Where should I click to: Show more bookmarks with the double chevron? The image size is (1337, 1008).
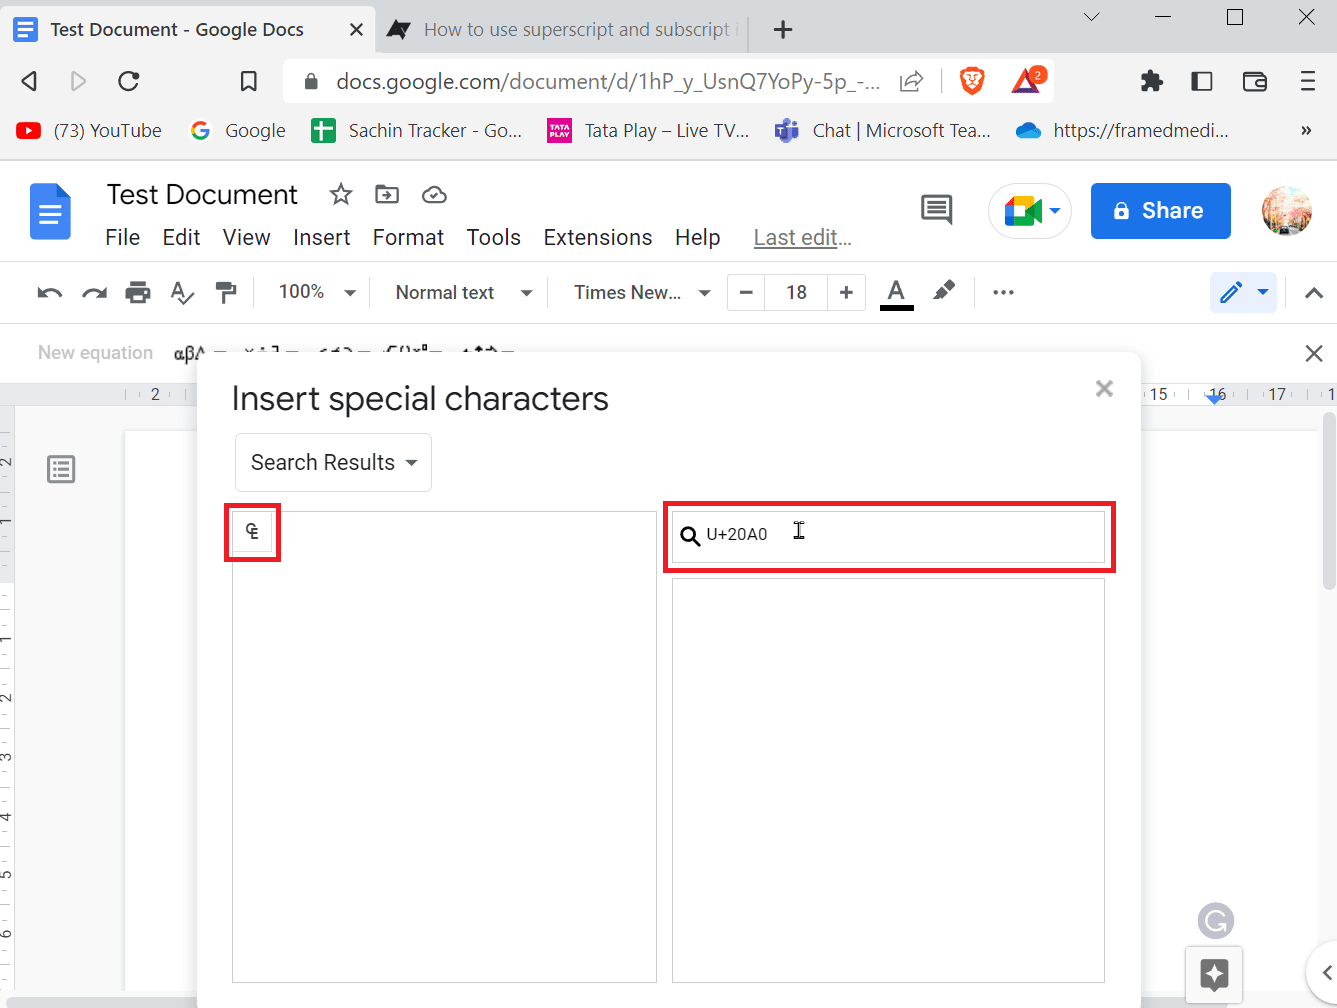click(x=1305, y=130)
